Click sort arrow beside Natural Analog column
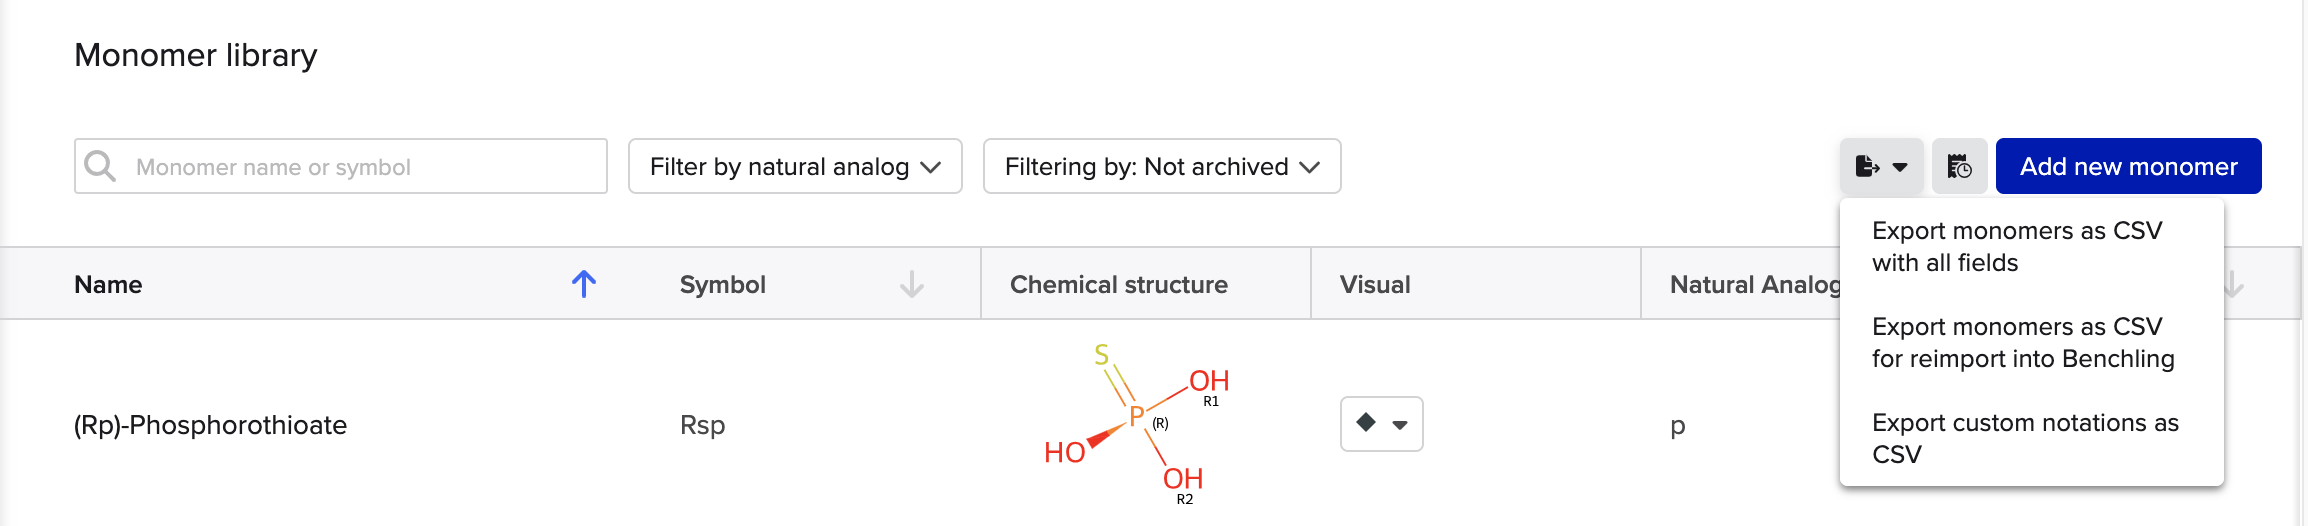The height and width of the screenshot is (526, 2308). [2233, 284]
